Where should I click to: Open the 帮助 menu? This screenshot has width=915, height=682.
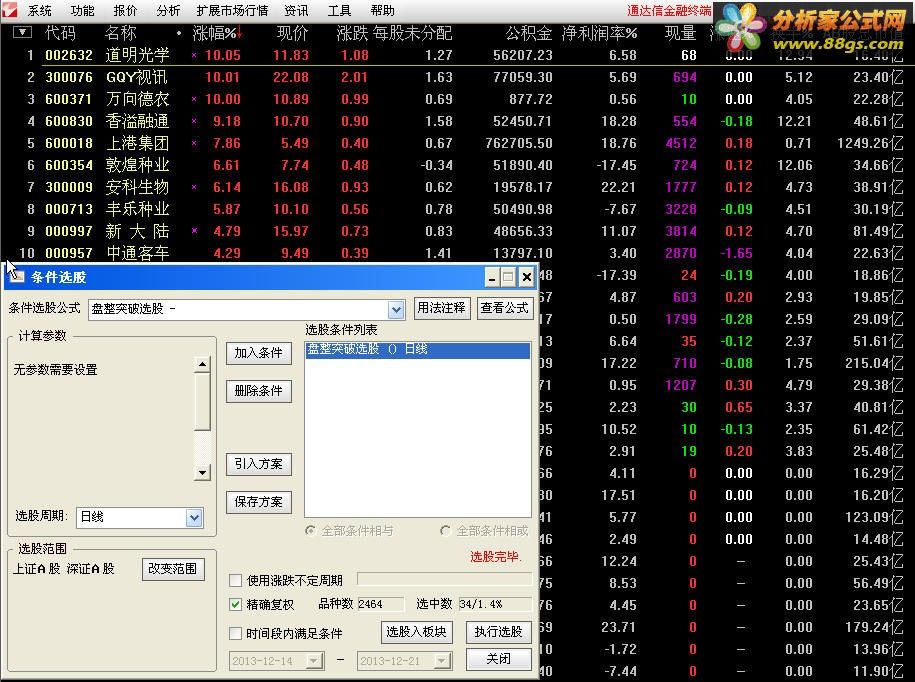point(383,11)
